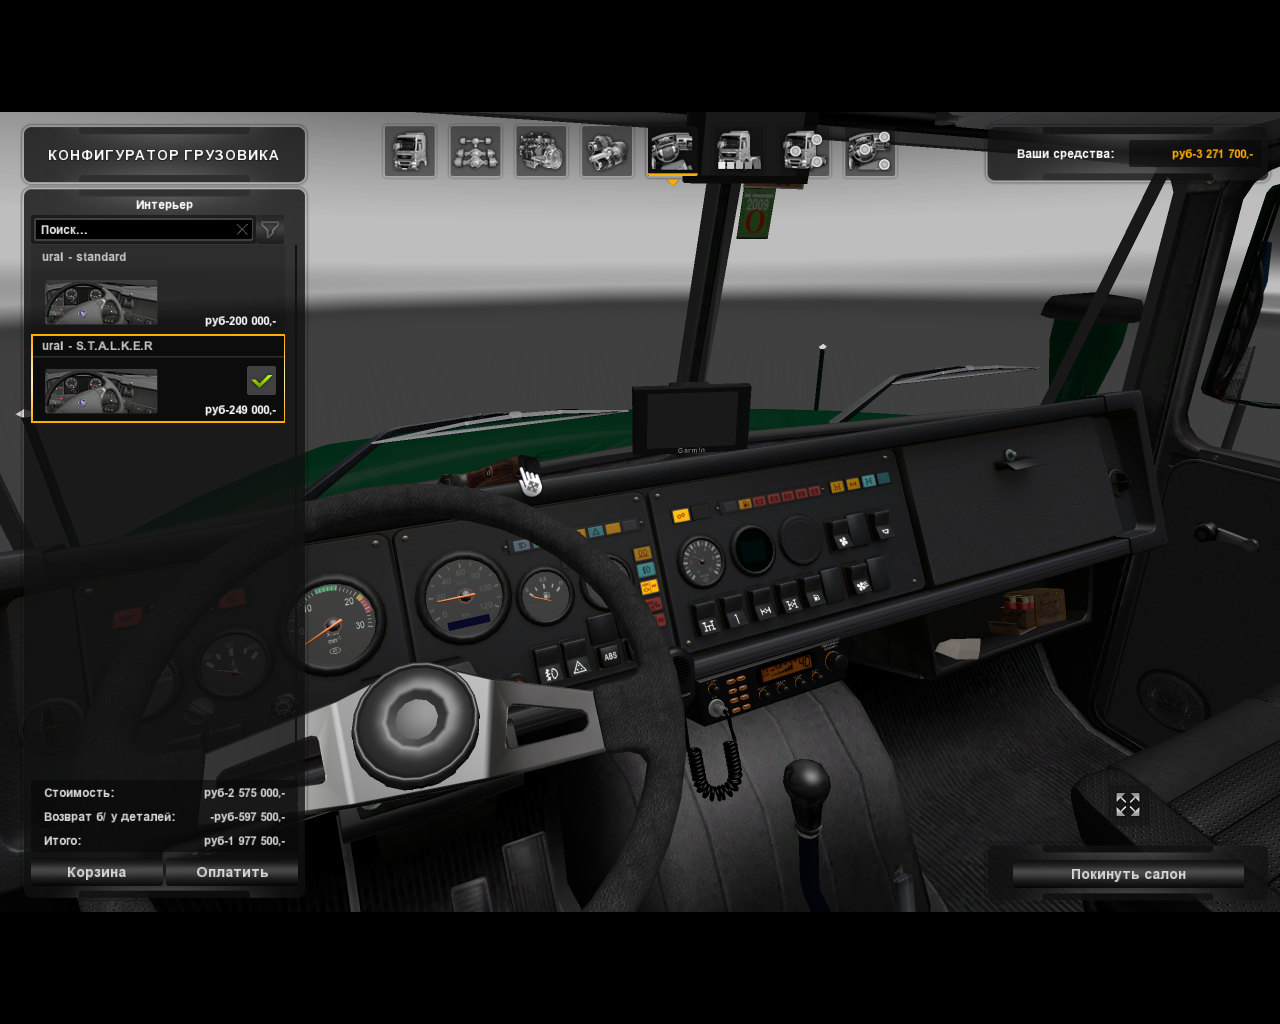The height and width of the screenshot is (1024, 1280).
Task: Click Покинуть салон to leave
Action: click(1128, 875)
